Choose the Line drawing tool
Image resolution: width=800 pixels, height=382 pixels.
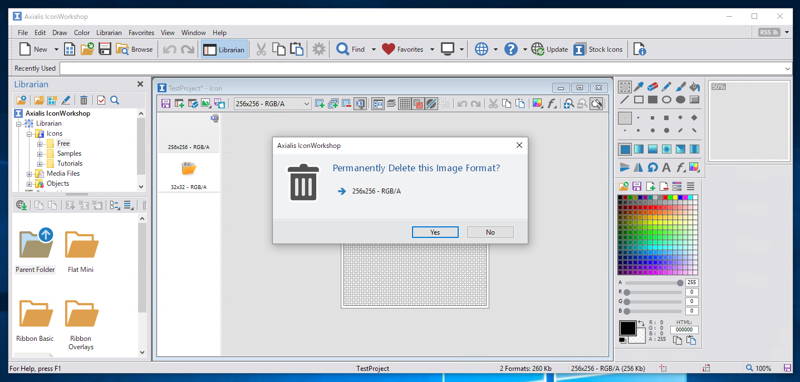tap(624, 100)
